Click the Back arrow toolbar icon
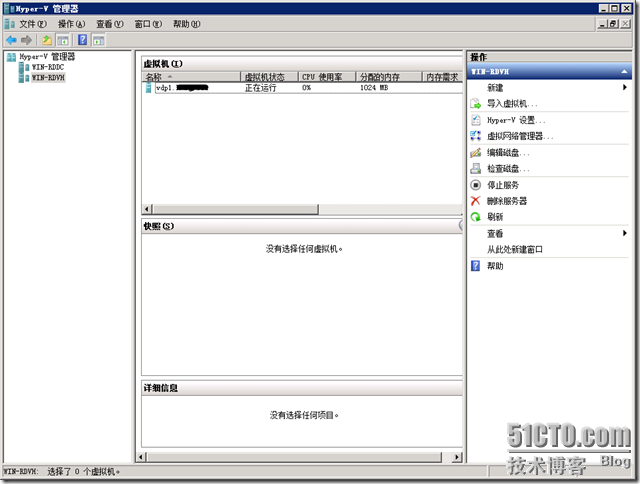The height and width of the screenshot is (484, 640). [11, 40]
